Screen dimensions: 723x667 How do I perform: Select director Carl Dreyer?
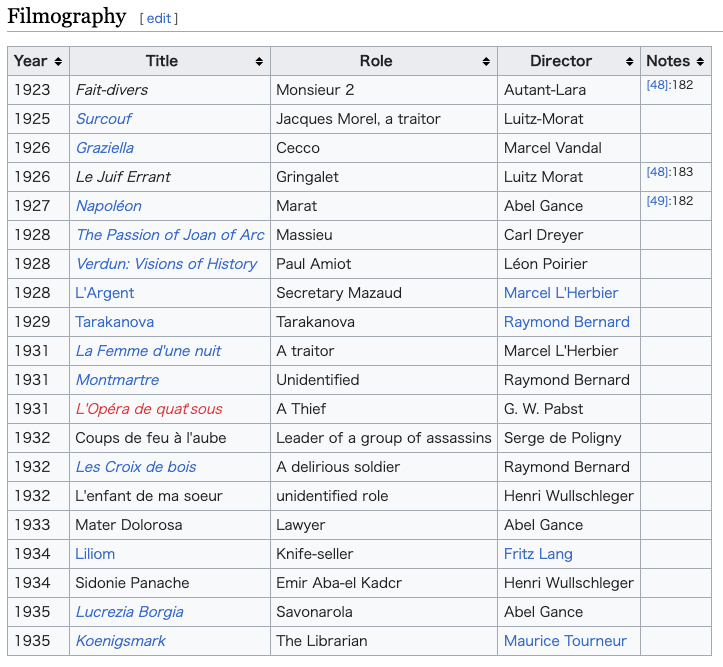pyautogui.click(x=543, y=235)
